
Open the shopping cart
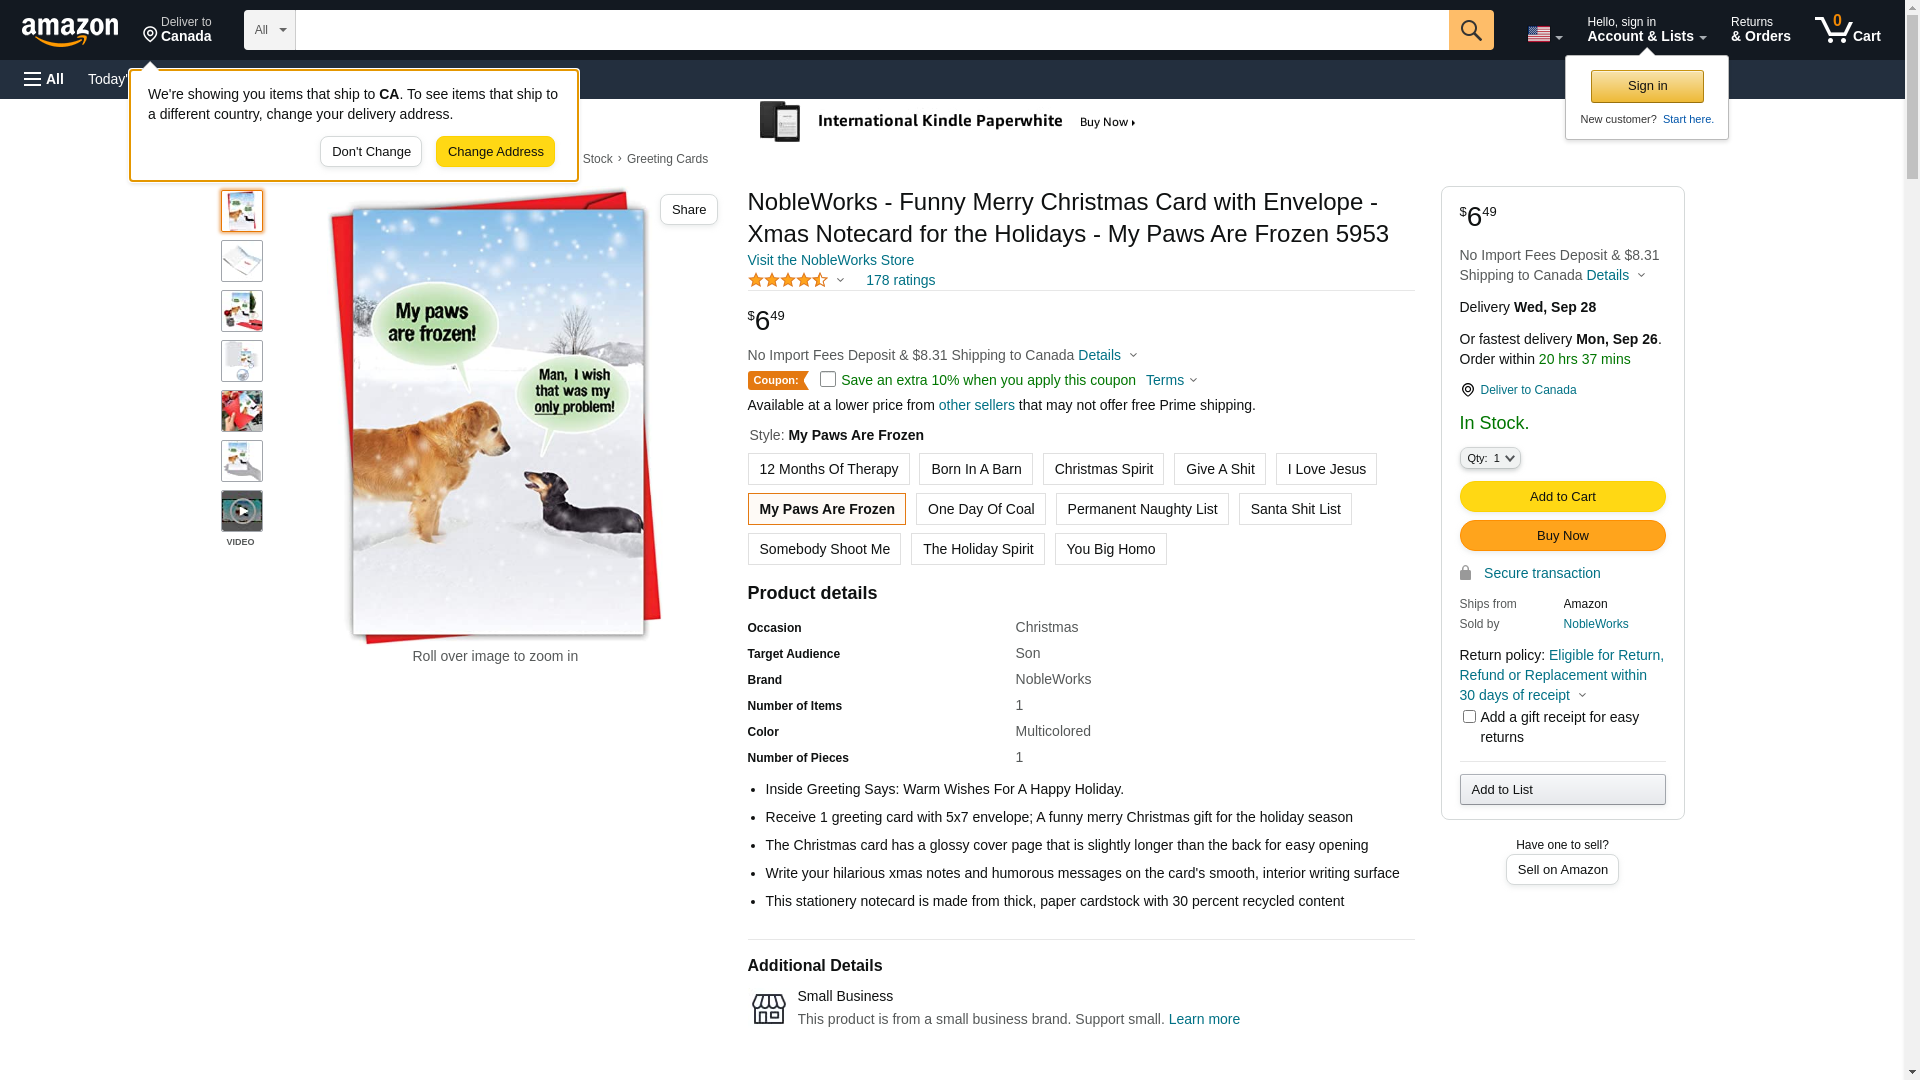[x=1847, y=30]
